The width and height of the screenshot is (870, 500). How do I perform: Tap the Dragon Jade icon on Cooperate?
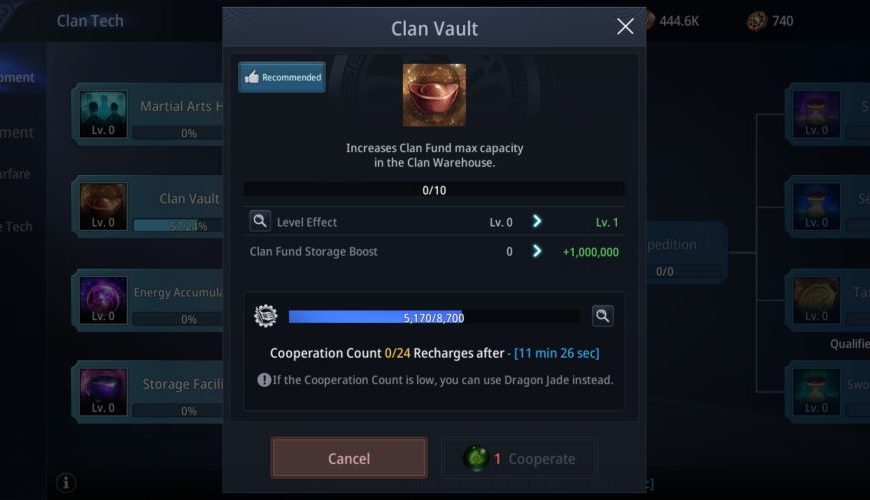pos(476,458)
